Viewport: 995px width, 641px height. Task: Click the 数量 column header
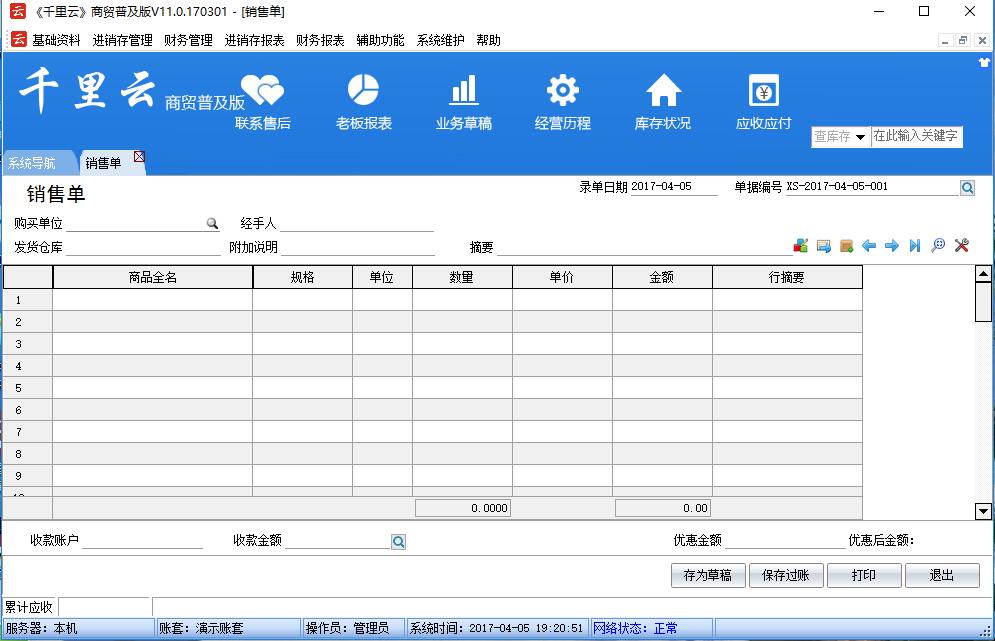[463, 277]
